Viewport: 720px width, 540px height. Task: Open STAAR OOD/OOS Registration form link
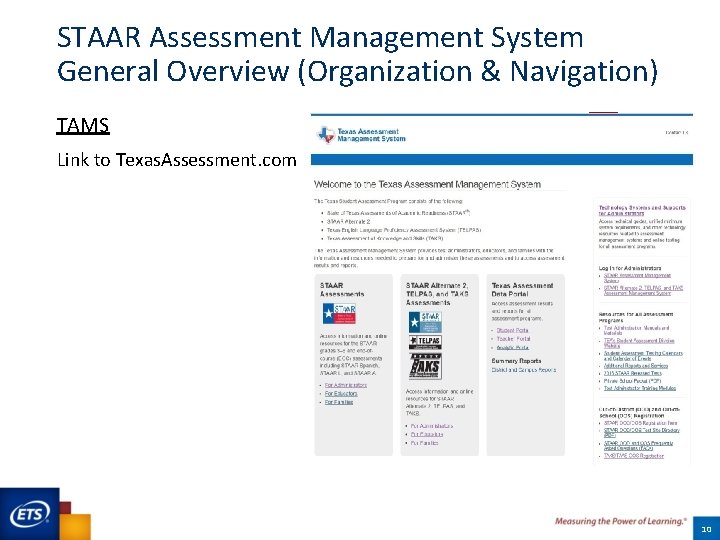[640, 423]
